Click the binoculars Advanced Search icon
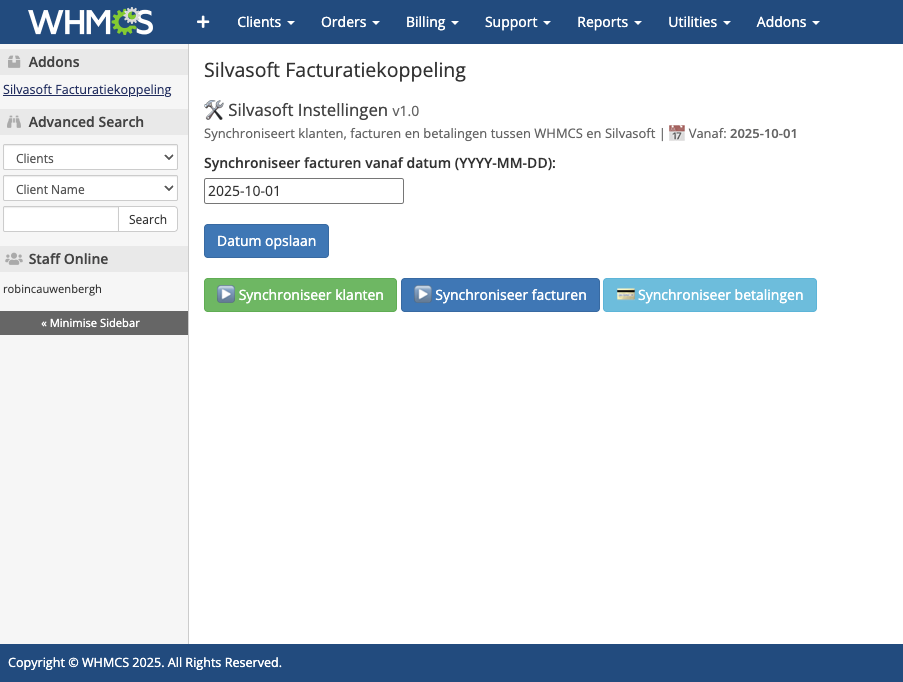Viewport: 903px width, 682px height. tap(14, 122)
